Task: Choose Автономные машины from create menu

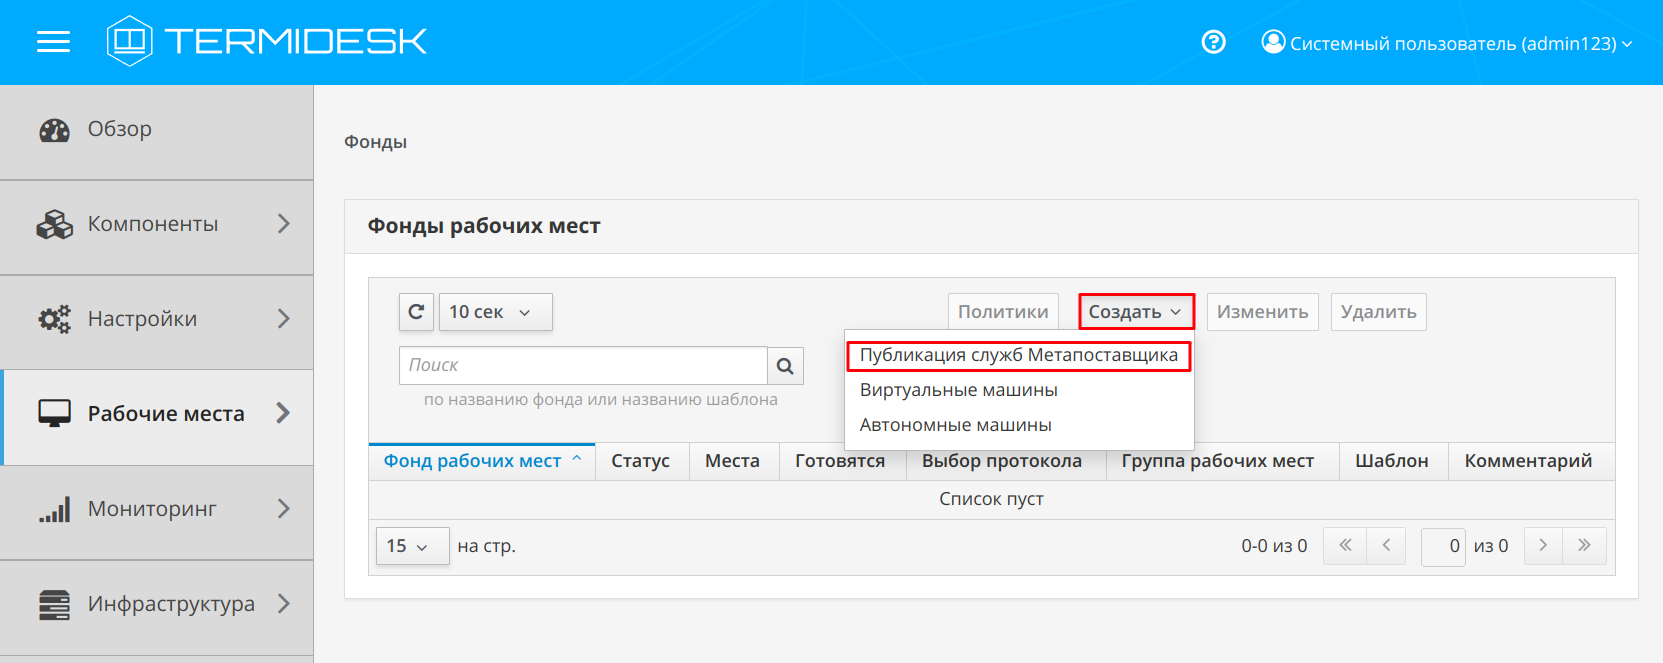Action: tap(955, 425)
